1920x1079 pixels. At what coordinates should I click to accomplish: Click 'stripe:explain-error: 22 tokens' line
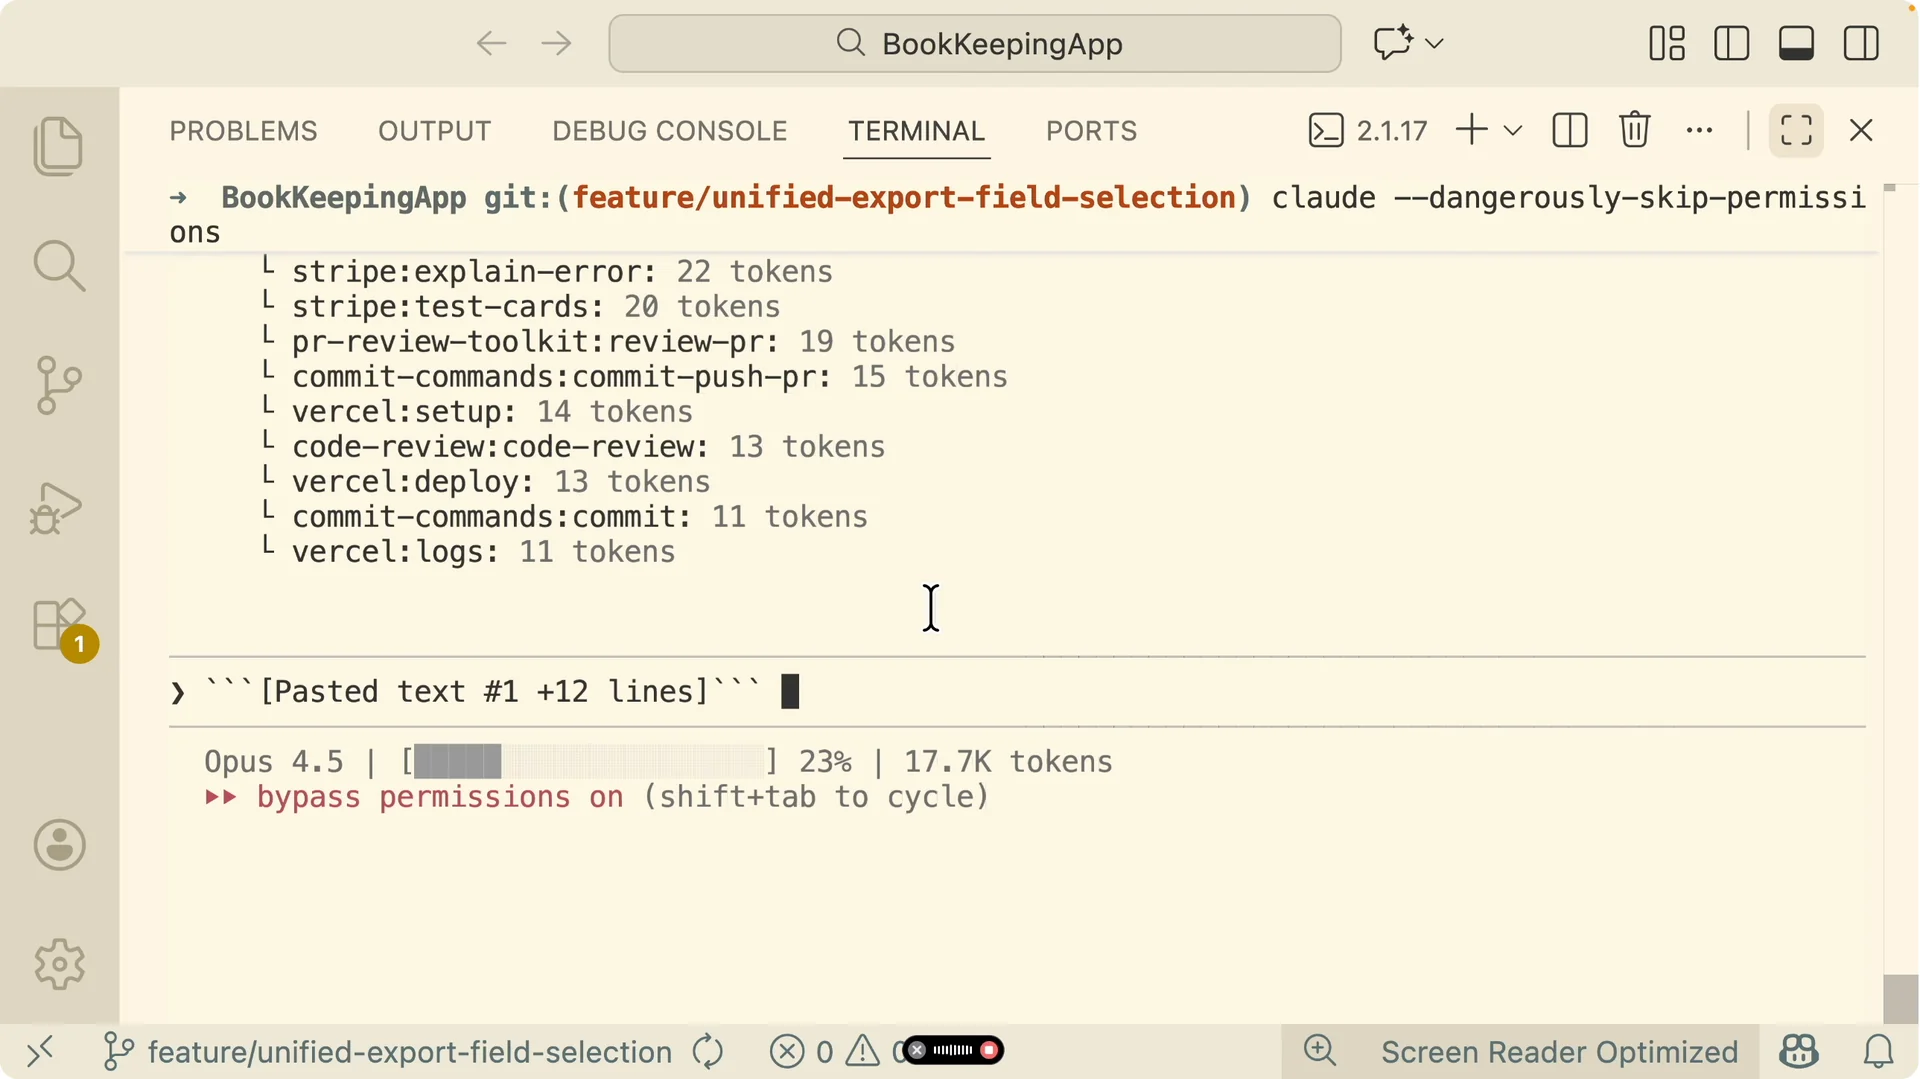point(562,272)
